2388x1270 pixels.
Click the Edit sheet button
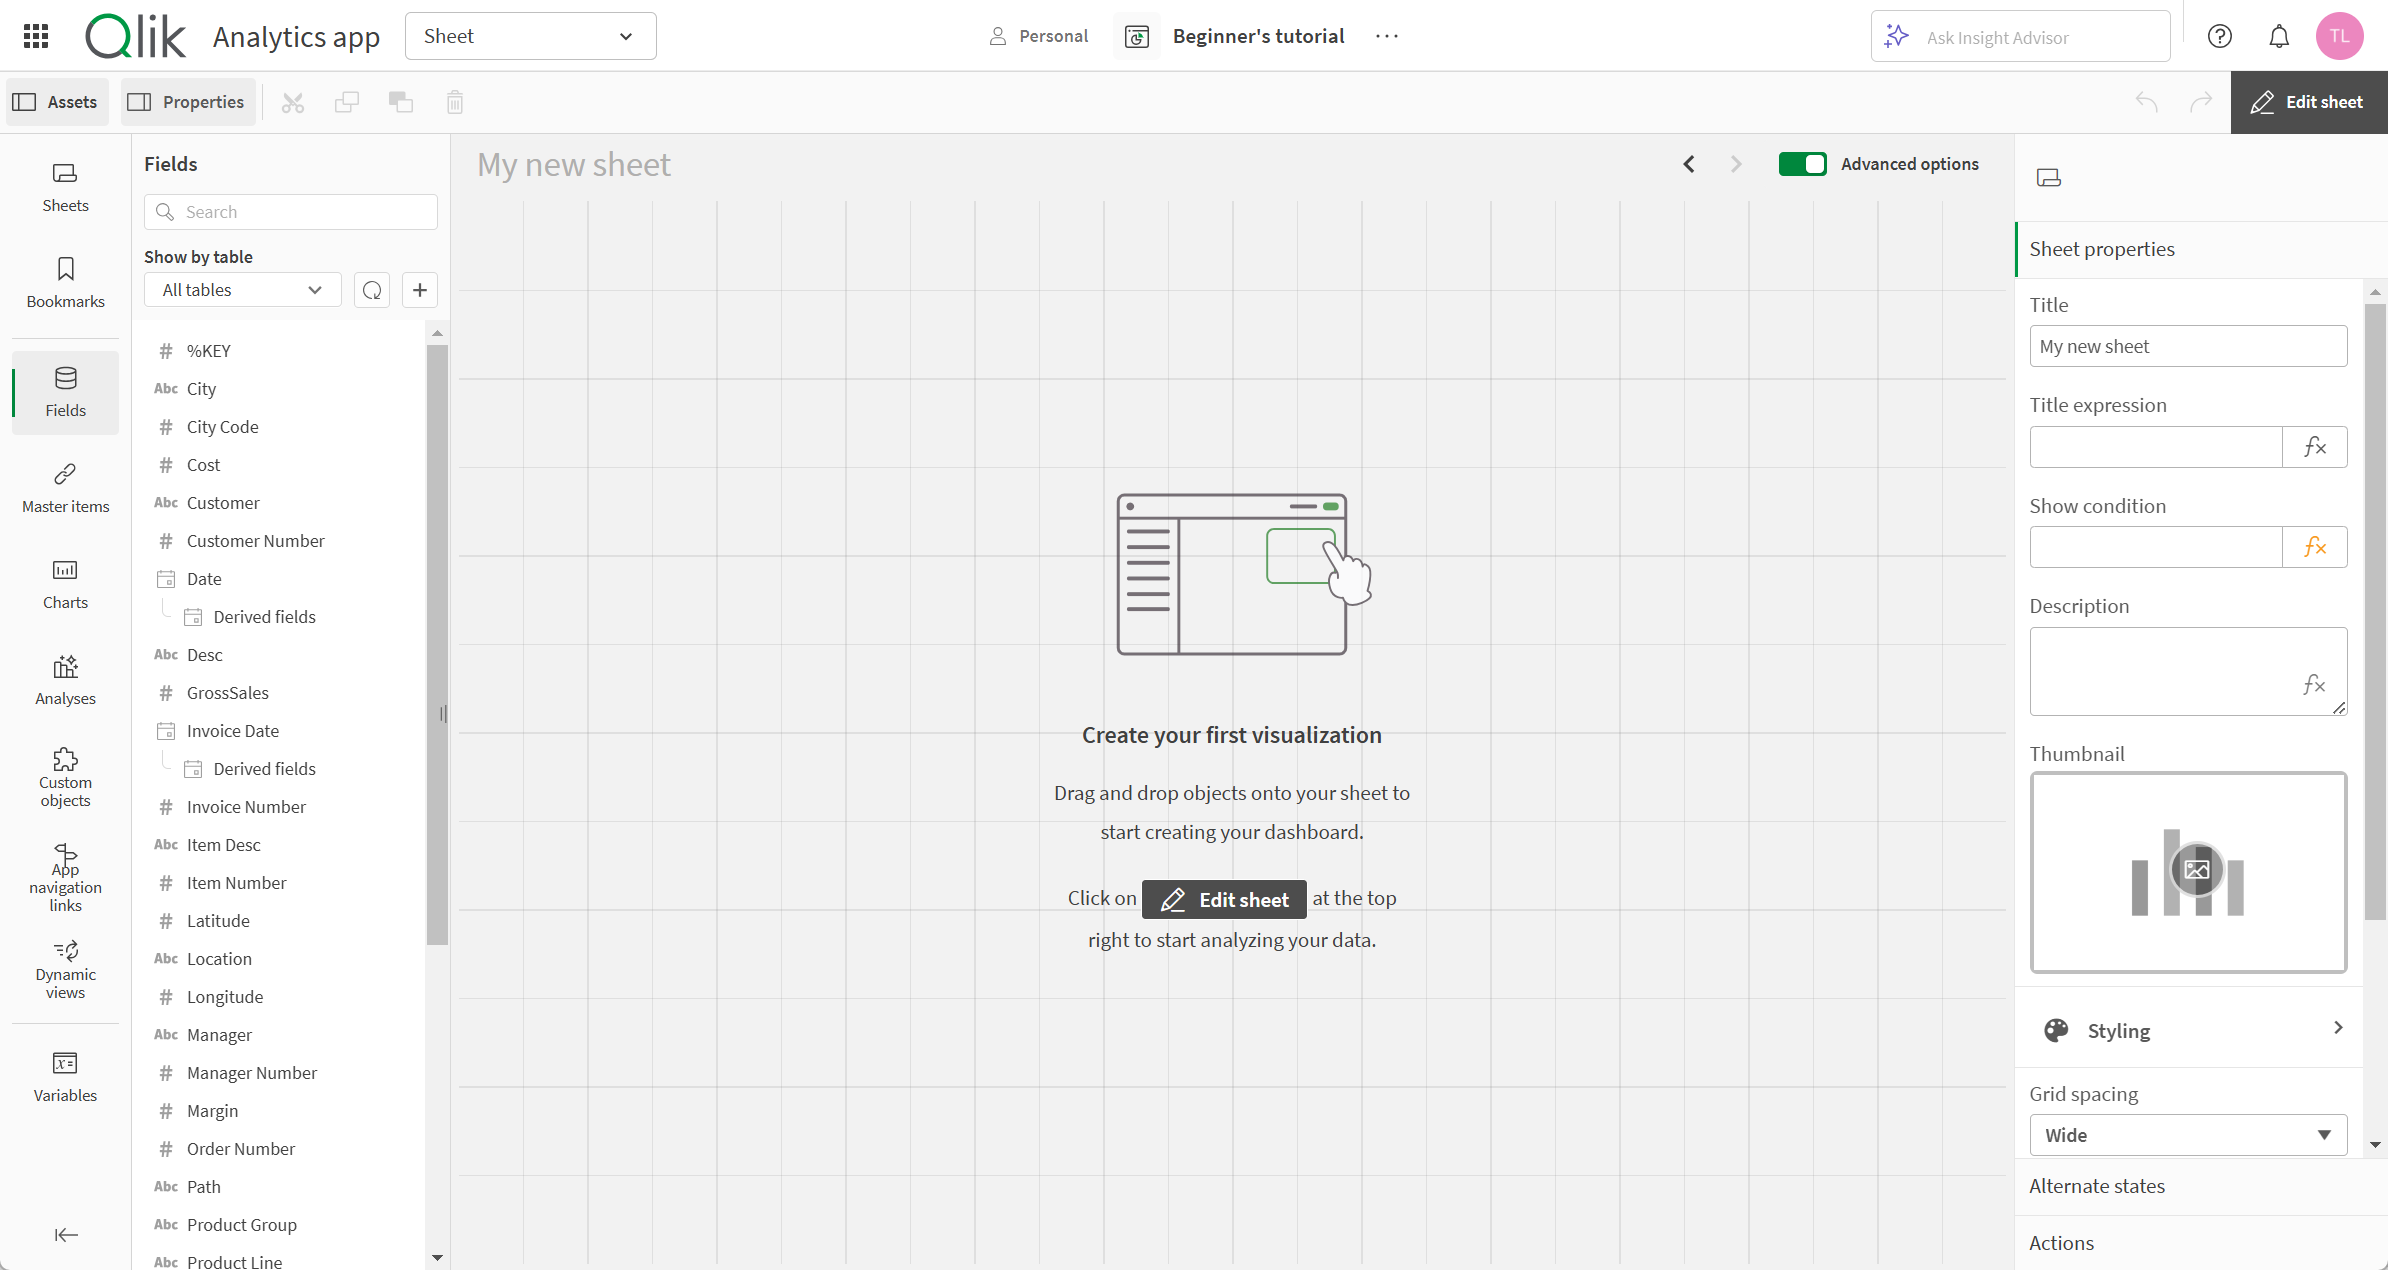2309,101
